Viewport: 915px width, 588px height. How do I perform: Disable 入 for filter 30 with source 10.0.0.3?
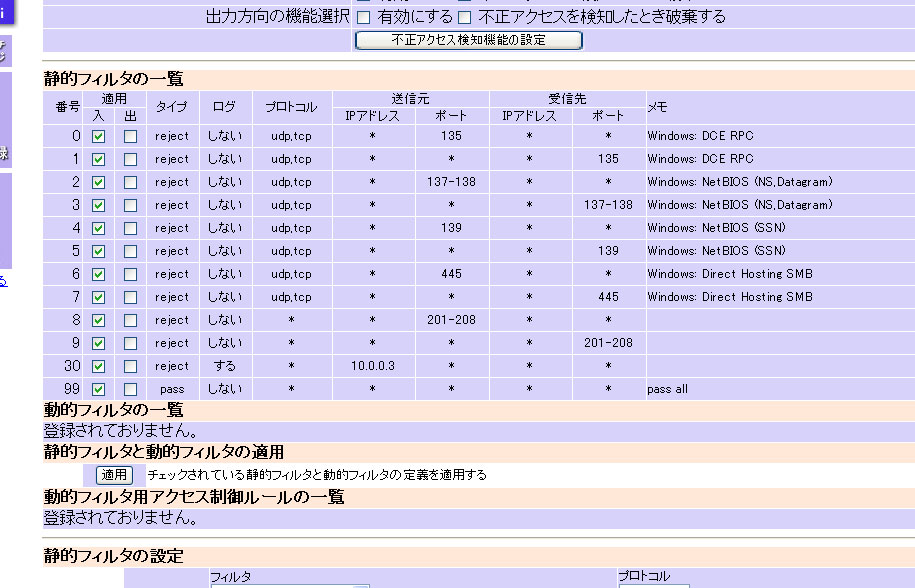click(x=99, y=366)
